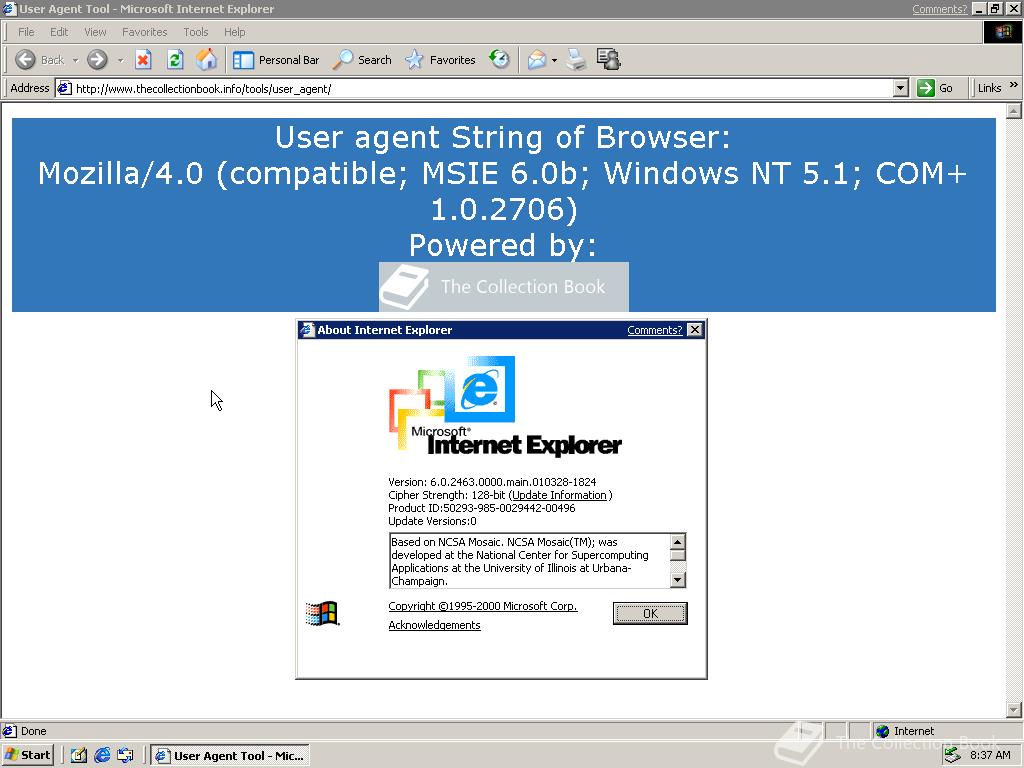Open the Tools menu
This screenshot has height=768, width=1024.
coord(195,32)
